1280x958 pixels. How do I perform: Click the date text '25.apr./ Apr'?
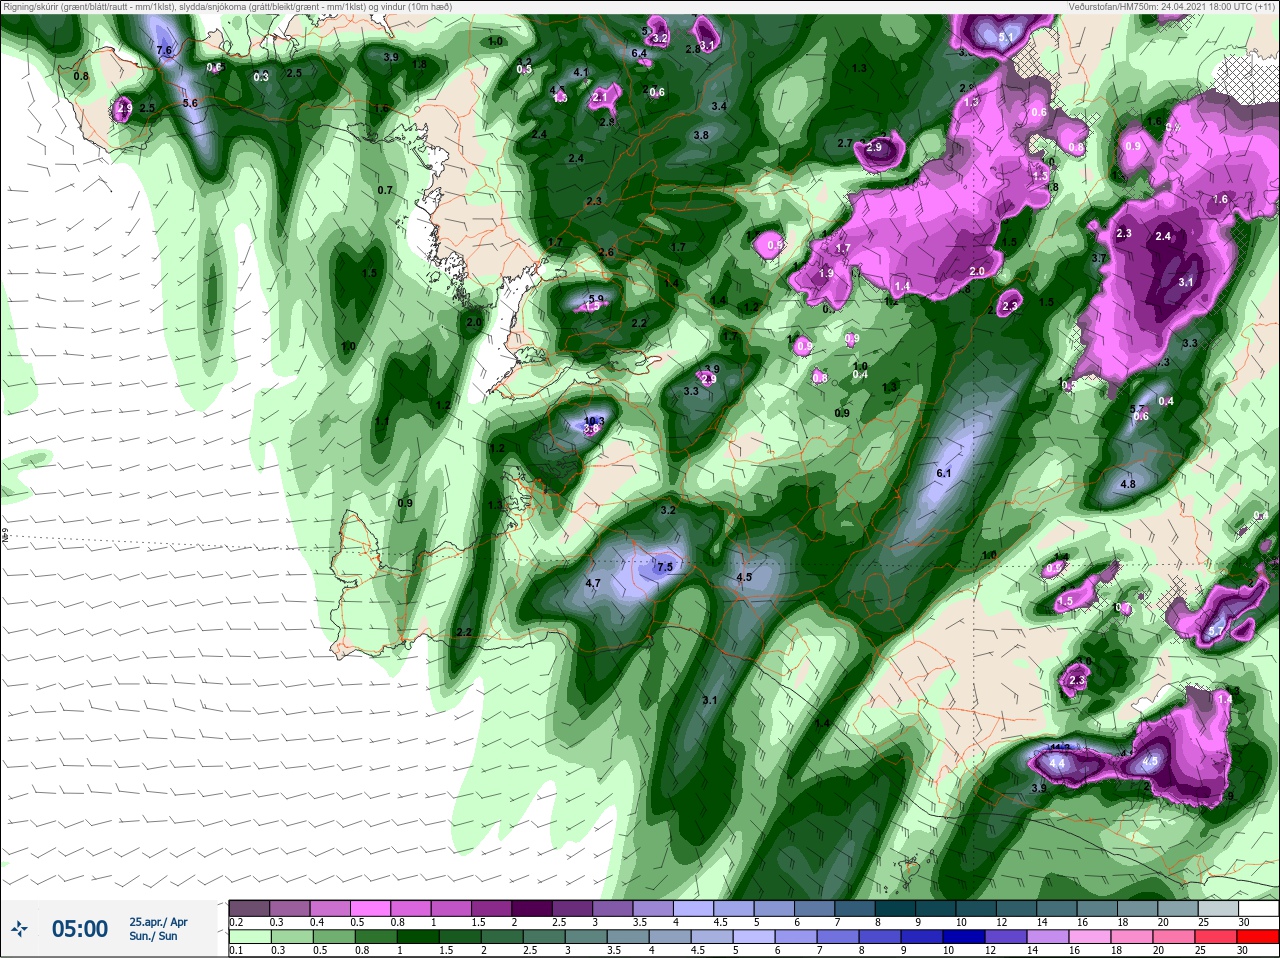click(x=158, y=922)
